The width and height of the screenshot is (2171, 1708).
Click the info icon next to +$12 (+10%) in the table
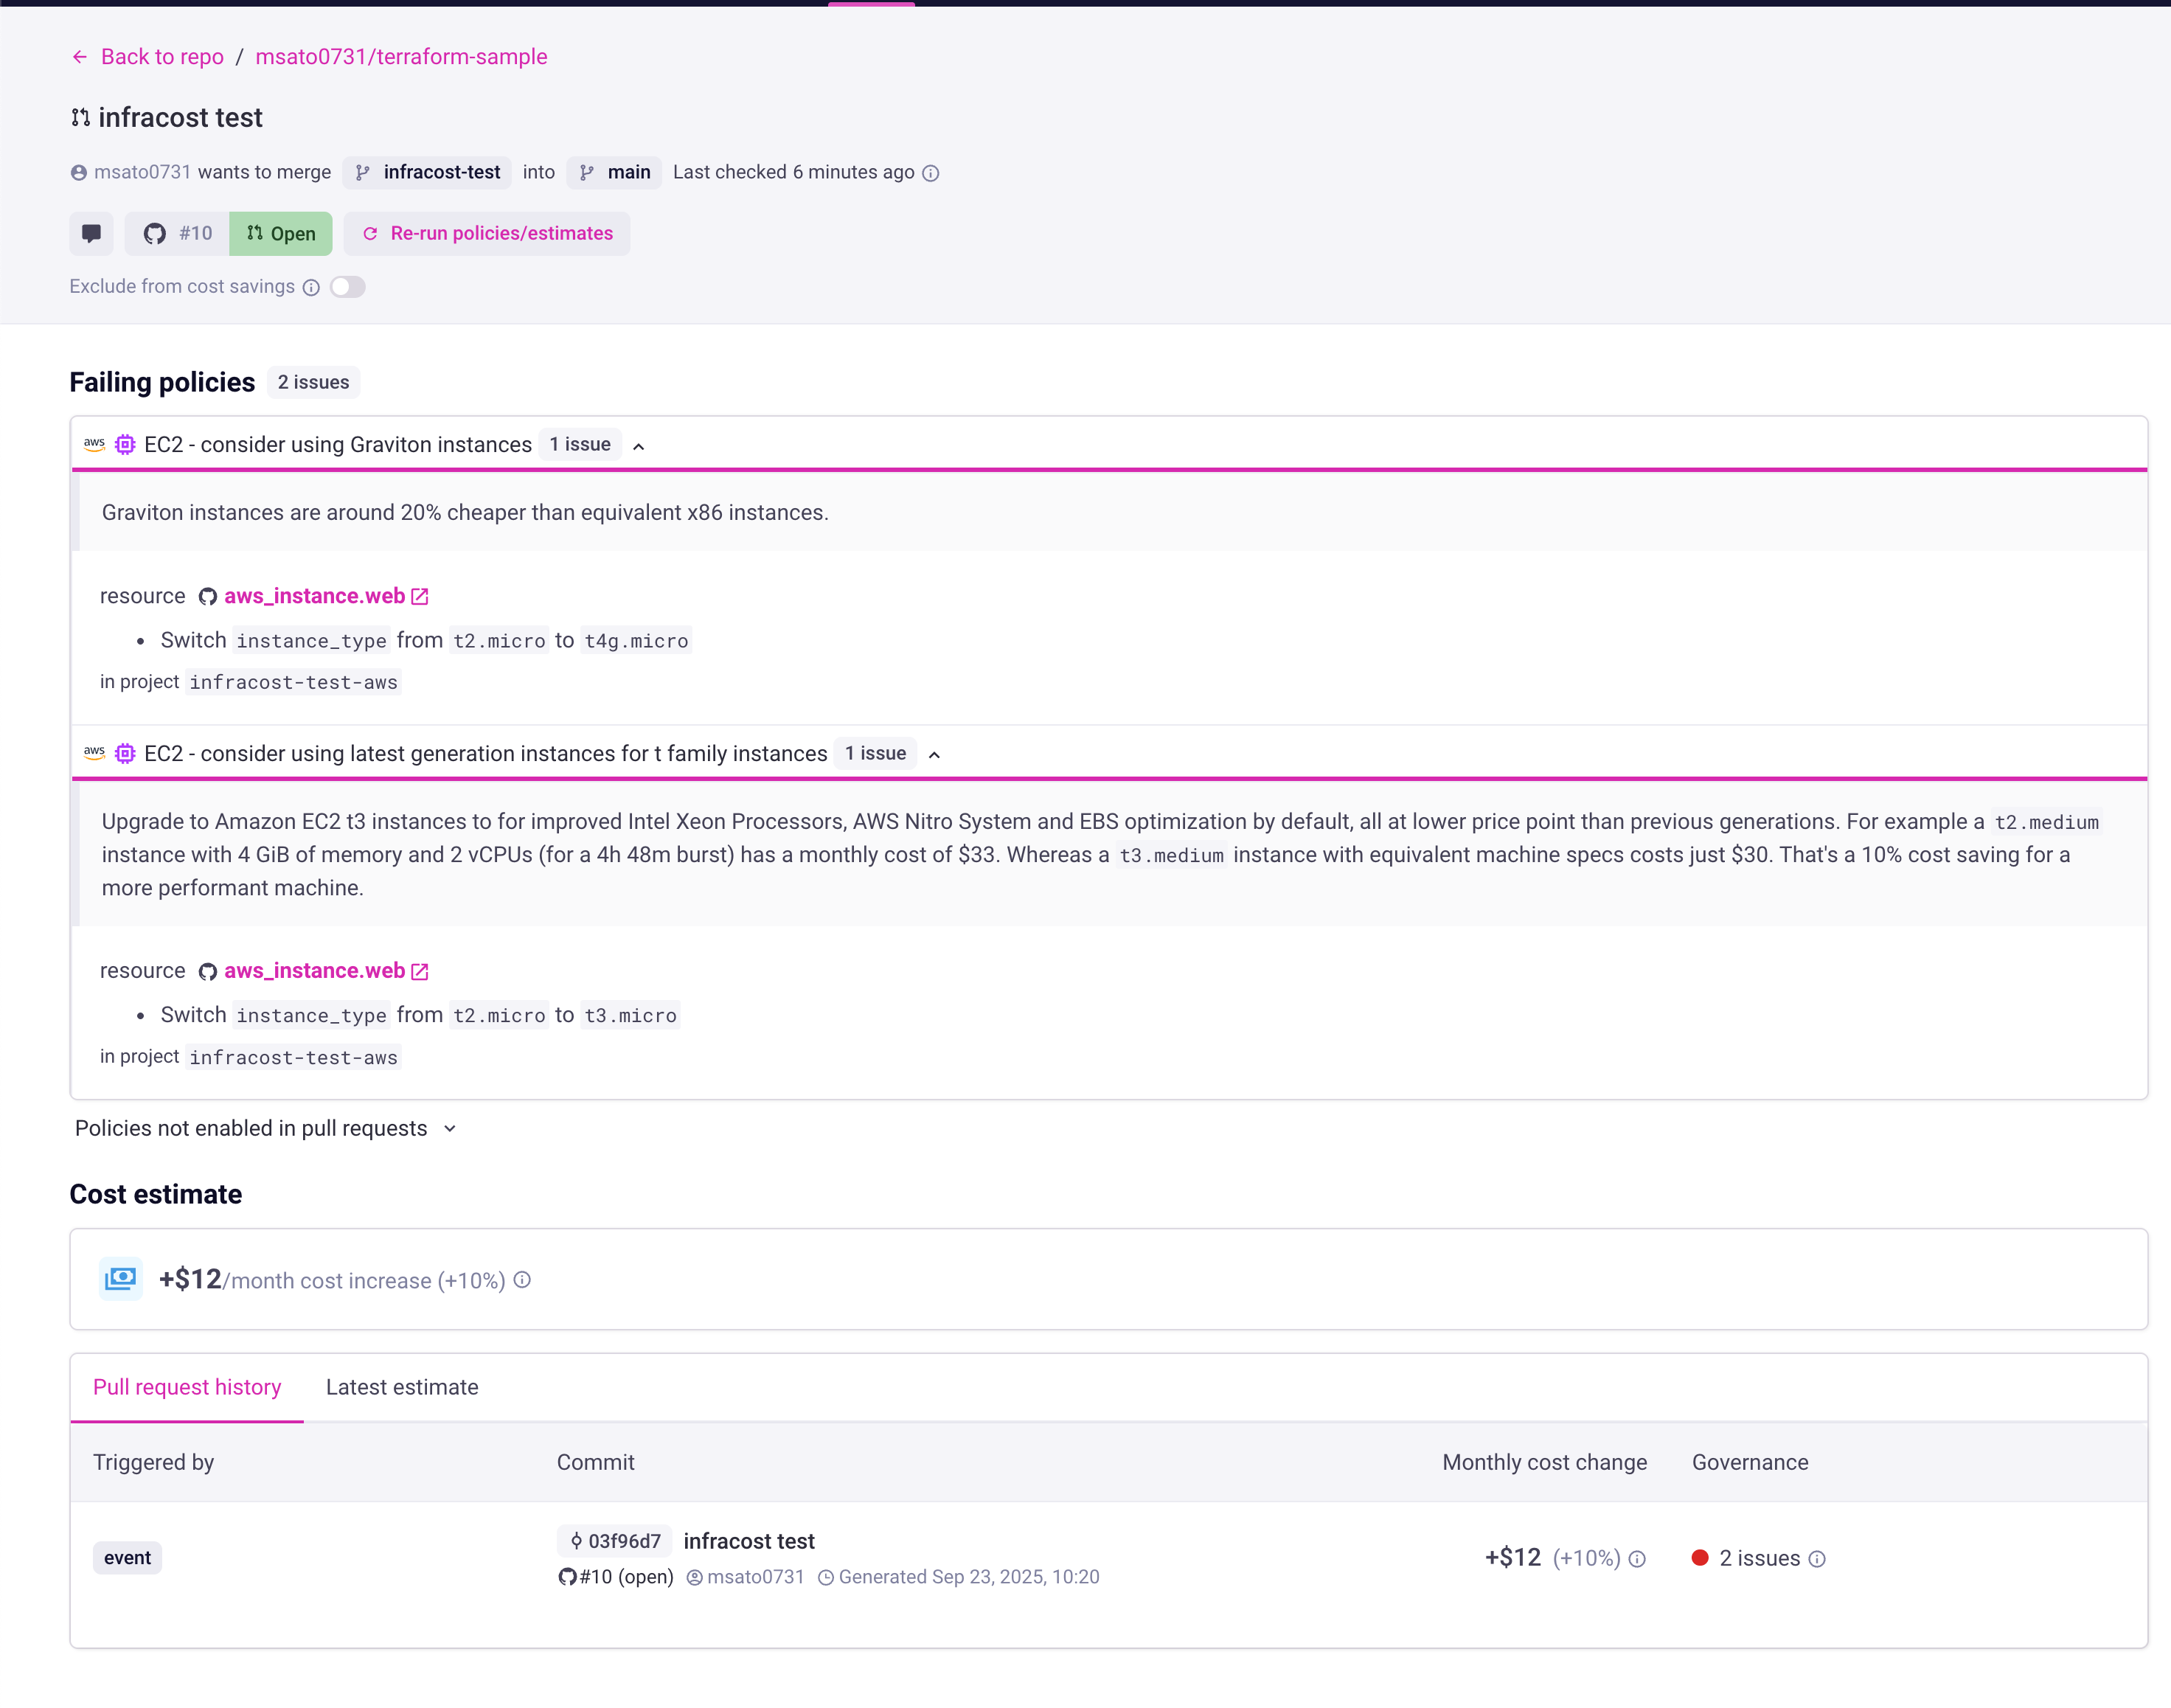pyautogui.click(x=1637, y=1559)
